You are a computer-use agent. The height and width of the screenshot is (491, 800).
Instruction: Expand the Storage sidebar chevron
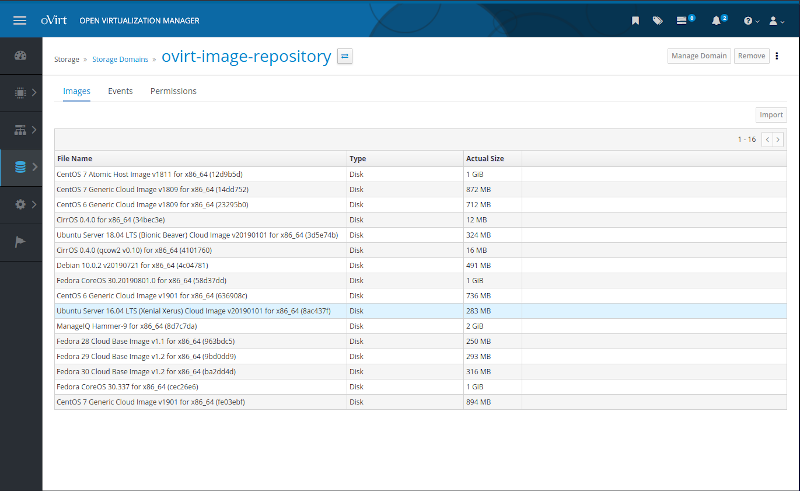[35, 167]
